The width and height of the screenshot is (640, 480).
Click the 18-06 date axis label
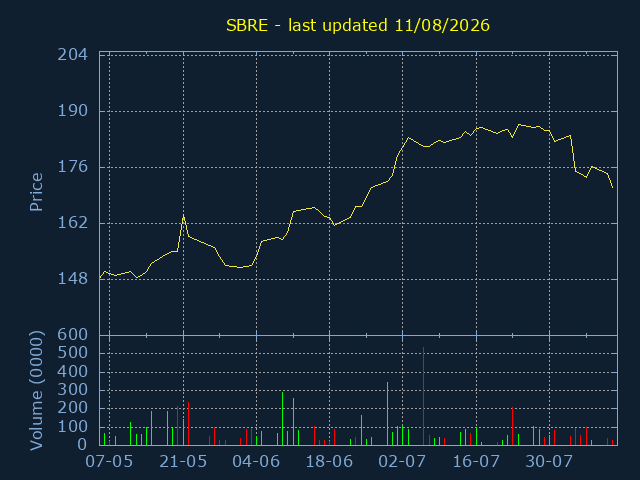coord(329,462)
